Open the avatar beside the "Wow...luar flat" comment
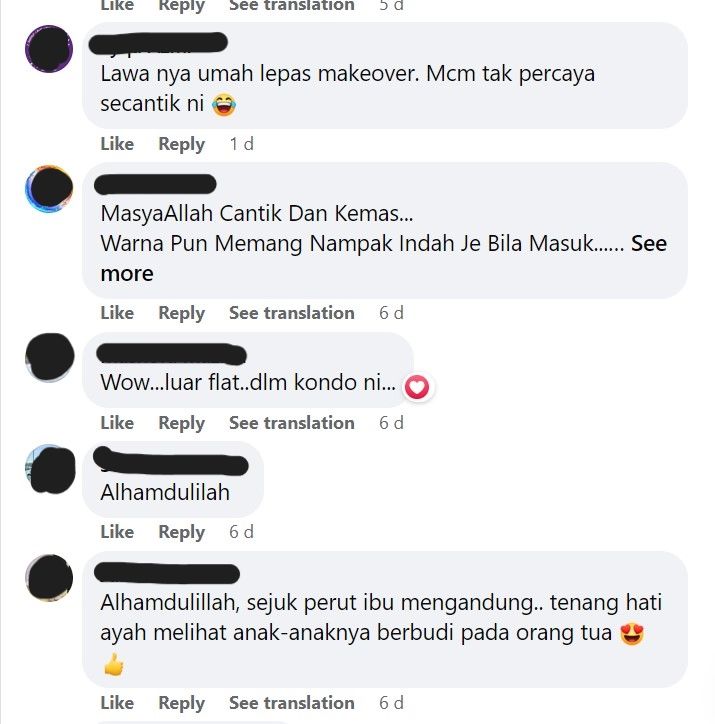Screen dimensions: 715x724 click(49, 357)
